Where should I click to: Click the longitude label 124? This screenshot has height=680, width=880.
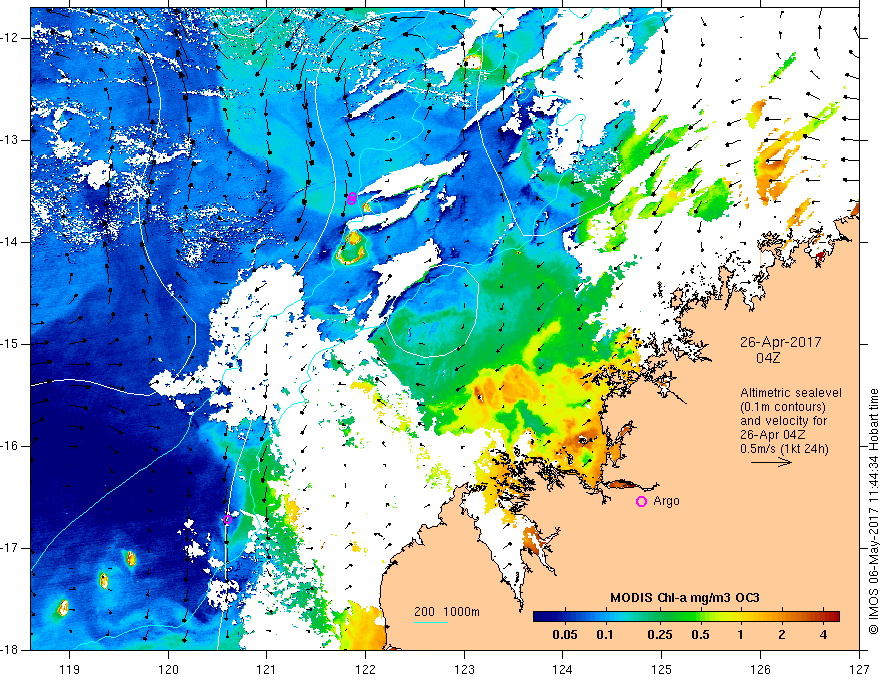pos(563,669)
